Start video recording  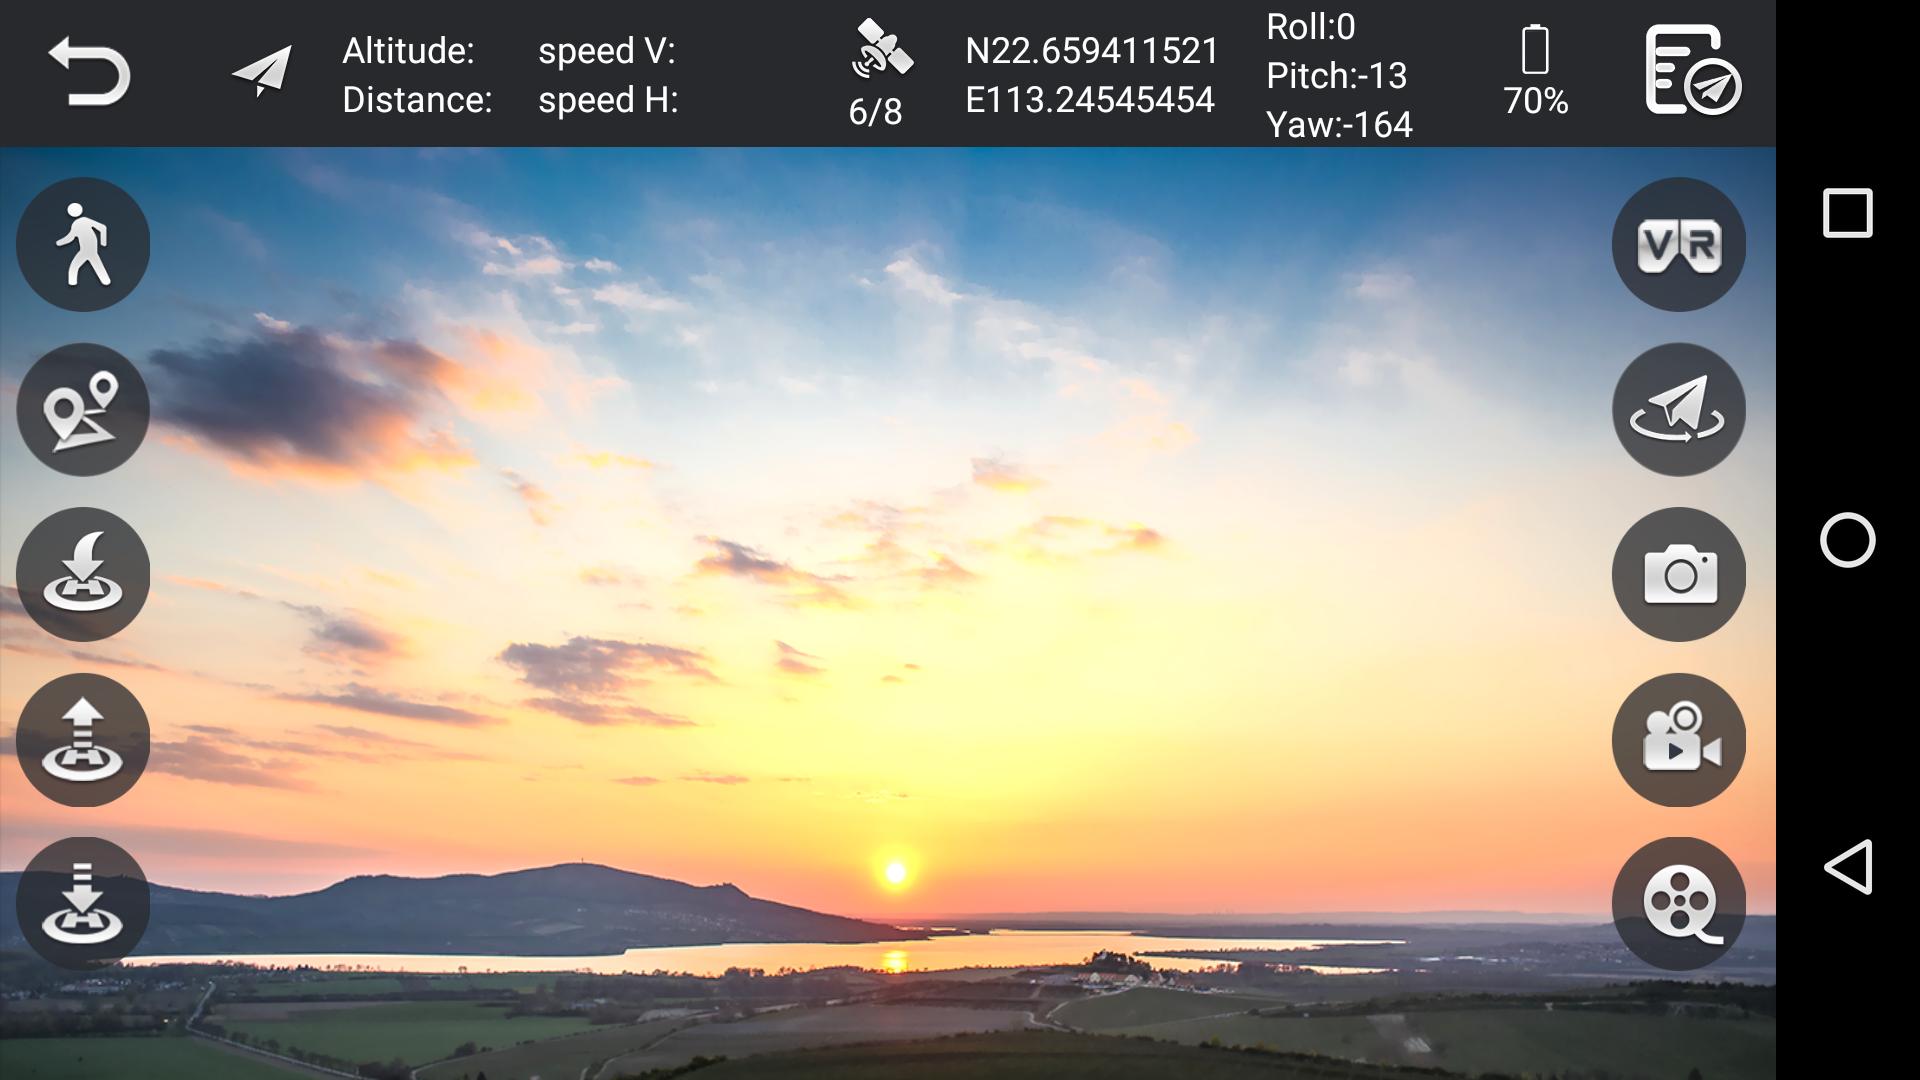pyautogui.click(x=1679, y=740)
